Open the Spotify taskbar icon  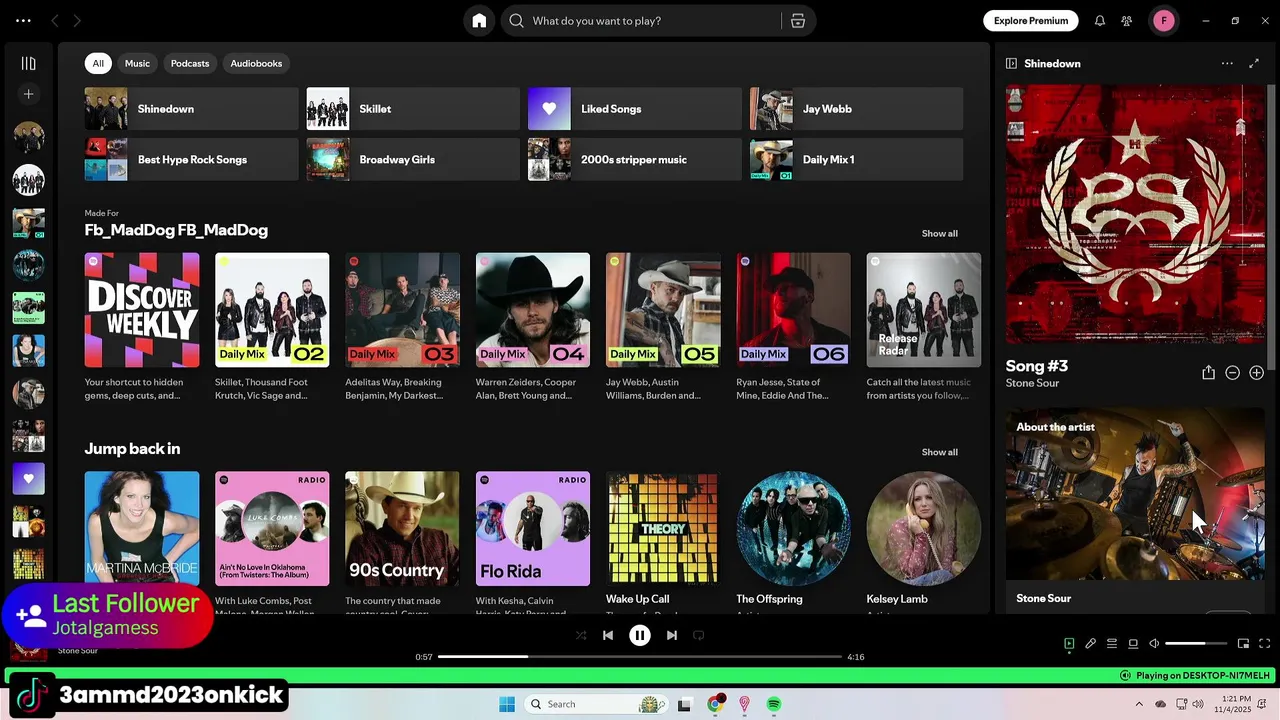[774, 704]
